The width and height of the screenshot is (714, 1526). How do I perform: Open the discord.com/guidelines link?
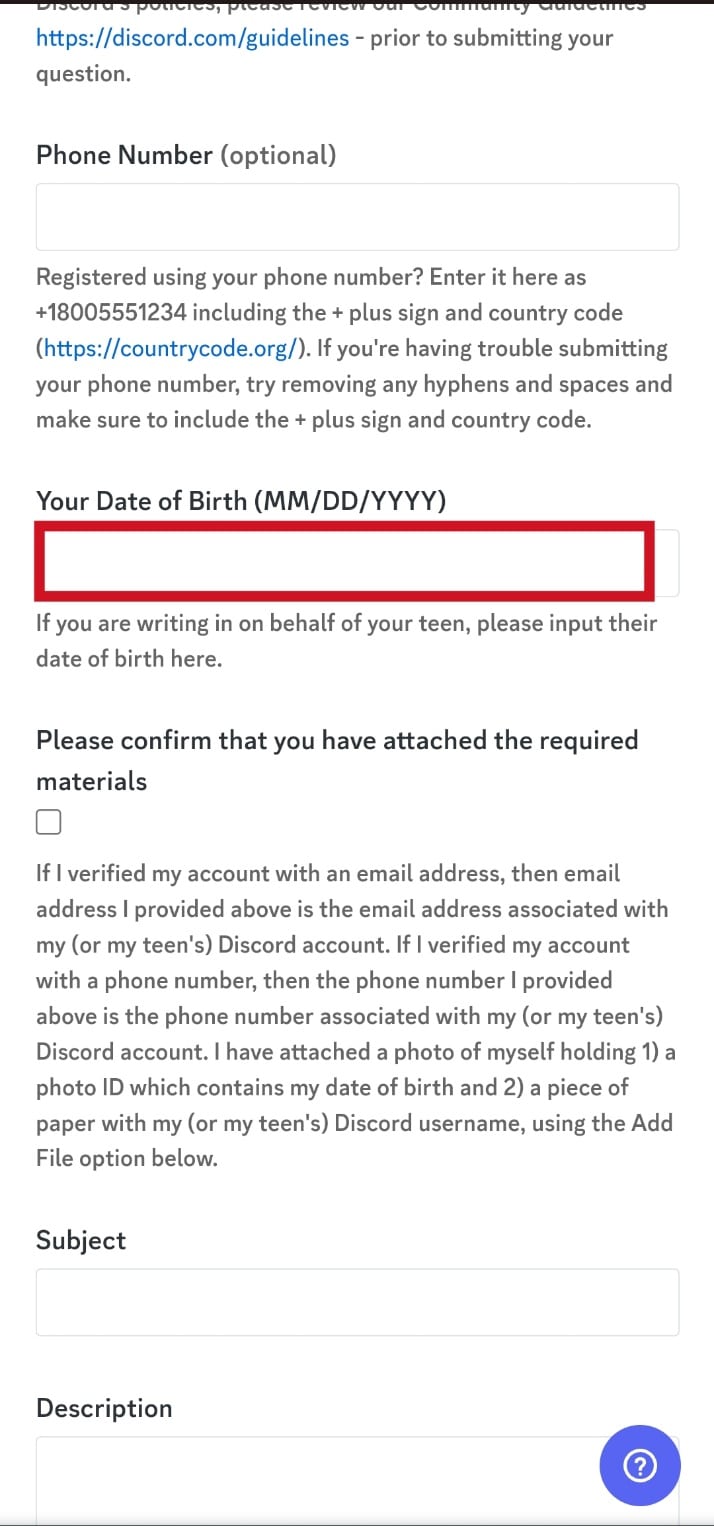click(x=193, y=38)
